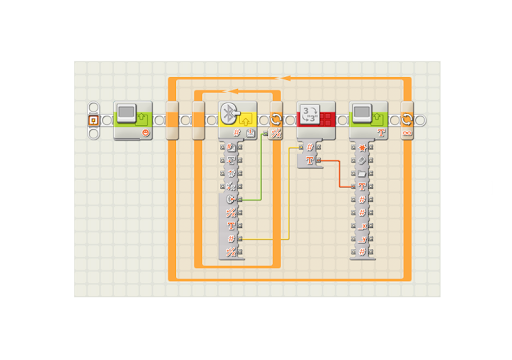Click the file folder plug on Display hub
The width and height of the screenshot is (512, 360).
coord(362,173)
